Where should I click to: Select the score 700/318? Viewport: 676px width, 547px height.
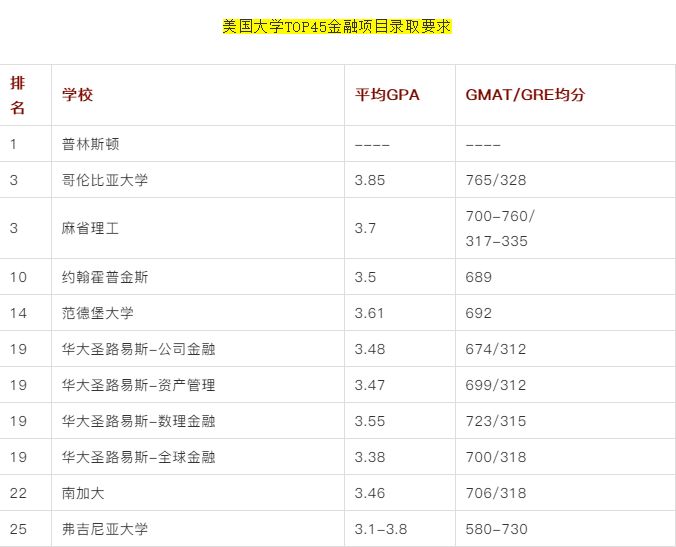tap(496, 457)
